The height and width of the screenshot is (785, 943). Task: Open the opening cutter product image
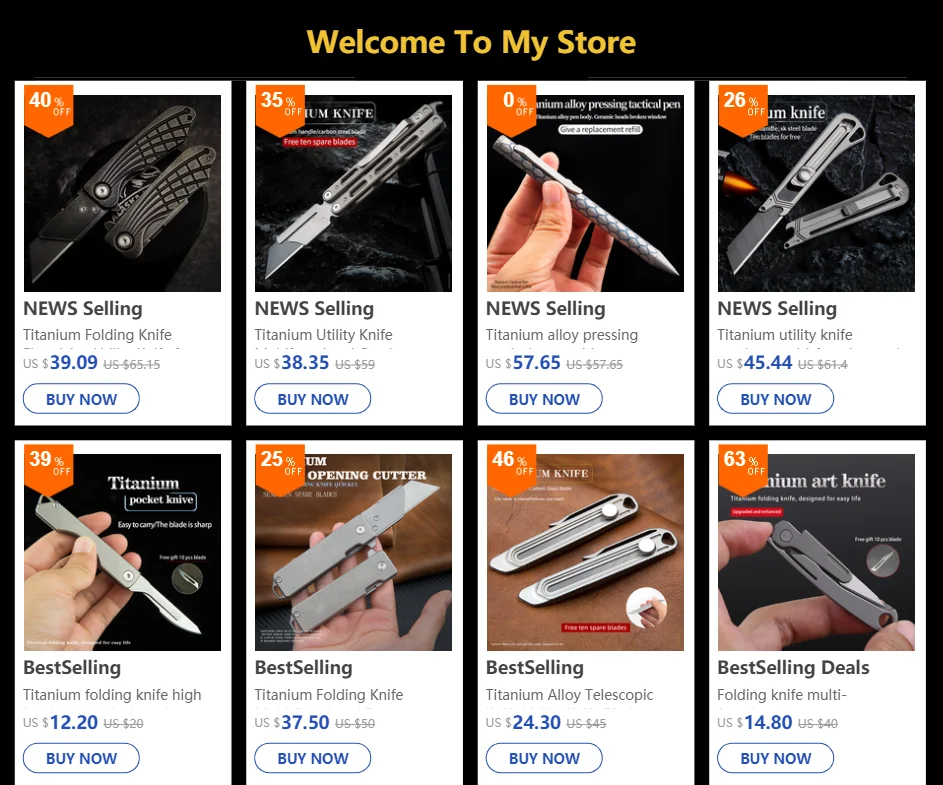354,552
